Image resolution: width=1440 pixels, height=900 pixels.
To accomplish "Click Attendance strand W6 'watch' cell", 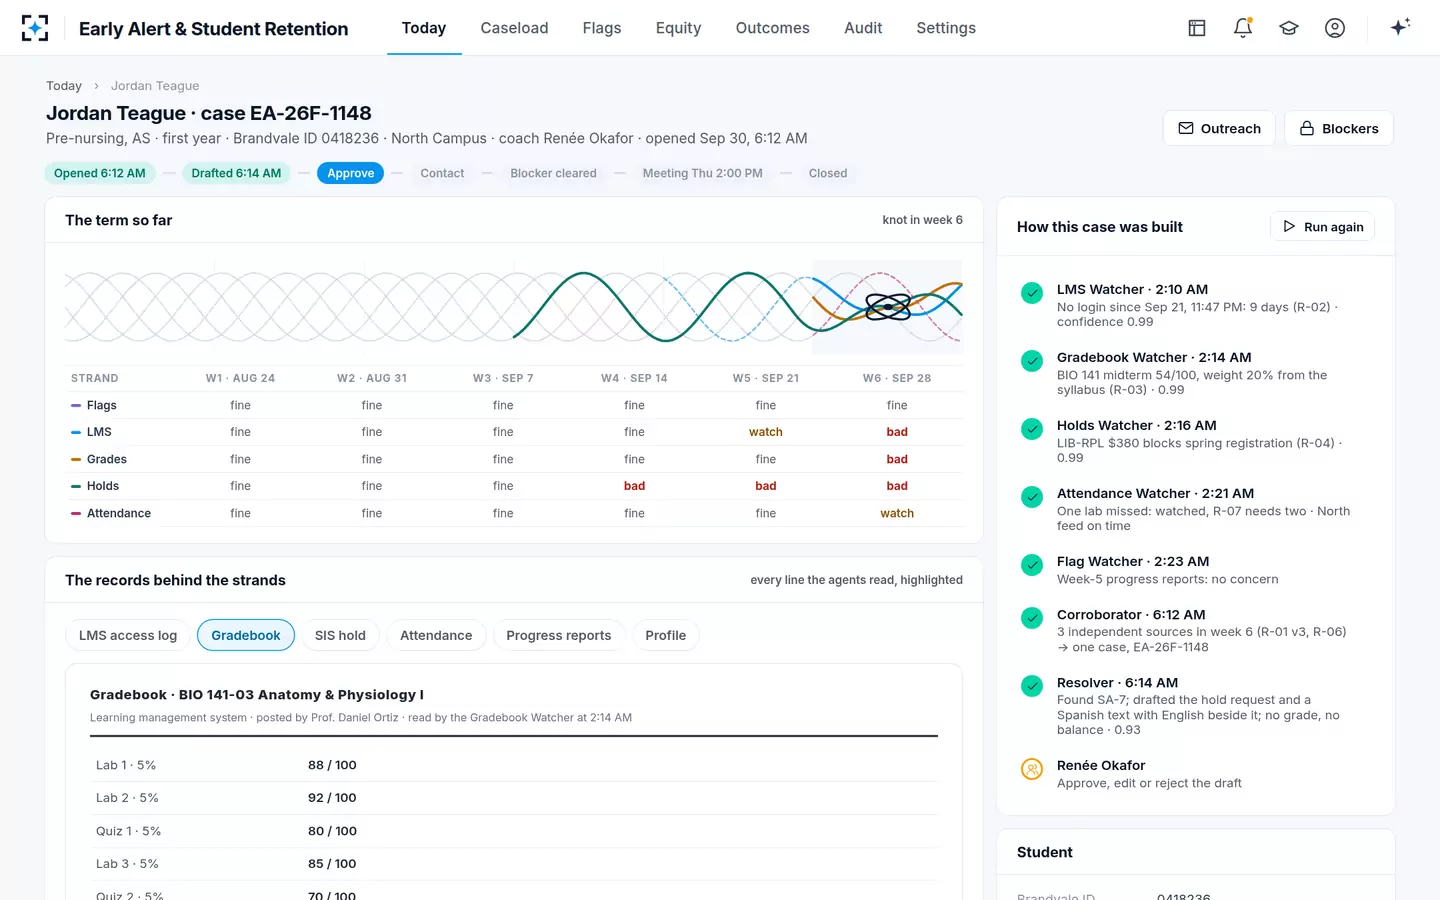I will pos(897,513).
